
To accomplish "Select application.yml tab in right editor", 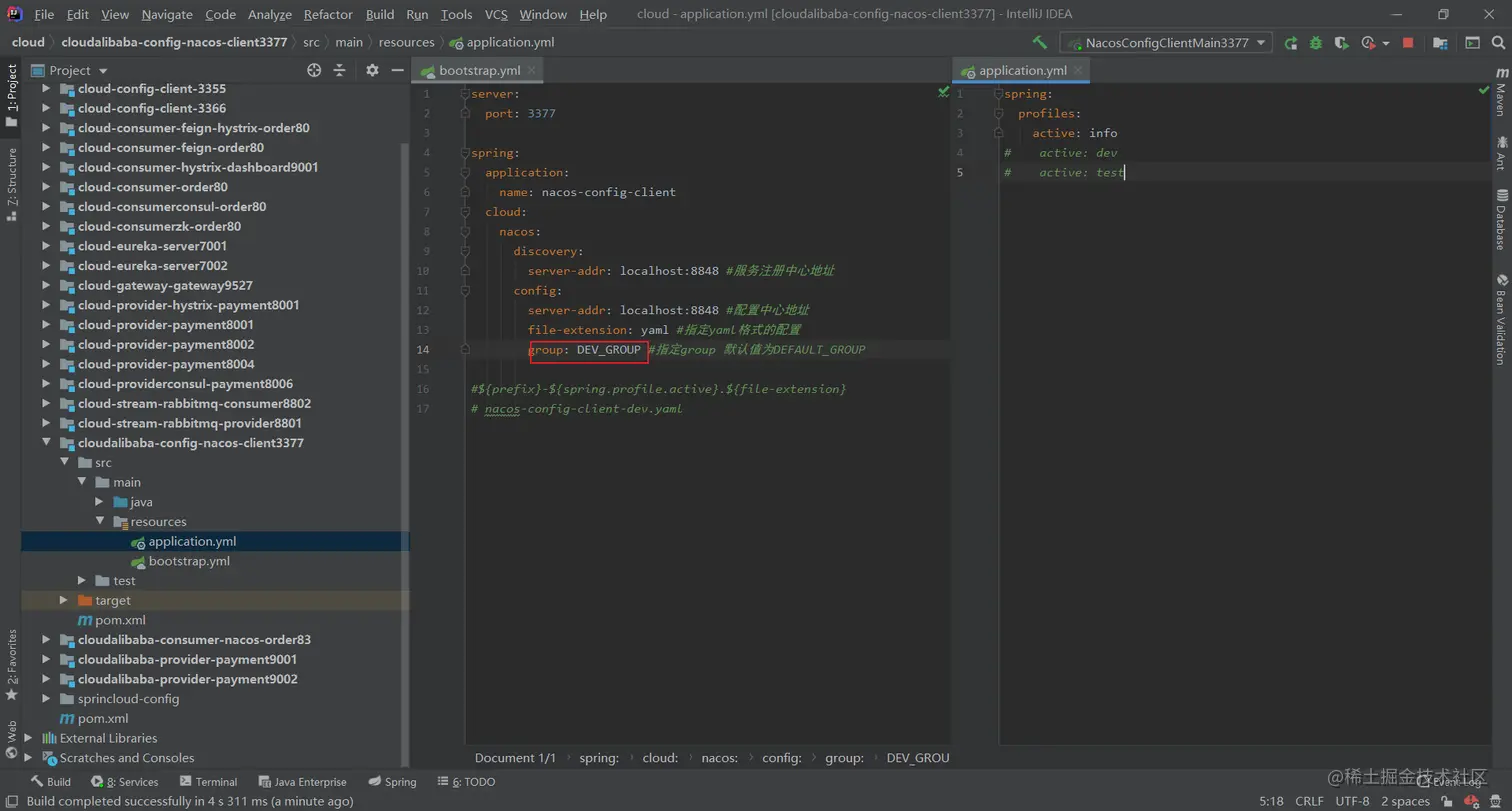I will [1022, 70].
